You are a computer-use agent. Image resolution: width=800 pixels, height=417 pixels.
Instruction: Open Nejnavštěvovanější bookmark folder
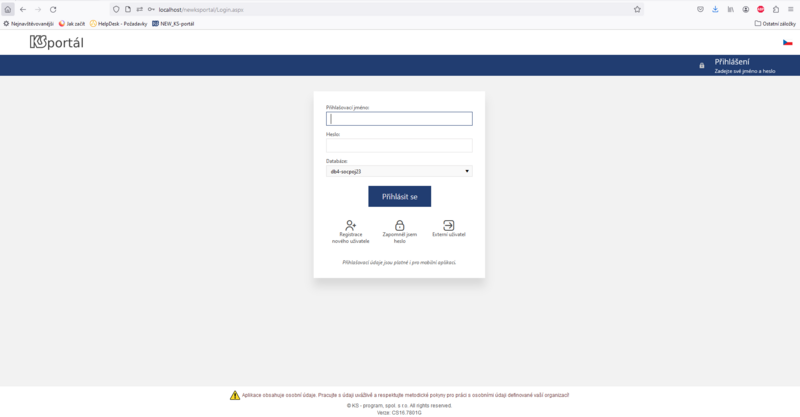click(x=29, y=23)
